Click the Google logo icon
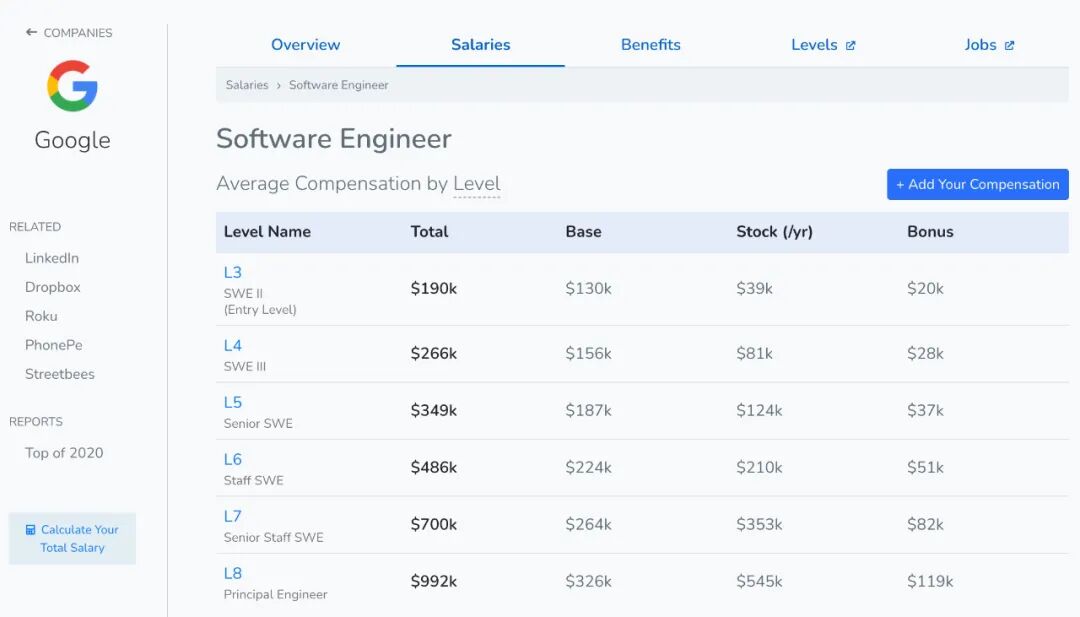 coord(72,86)
